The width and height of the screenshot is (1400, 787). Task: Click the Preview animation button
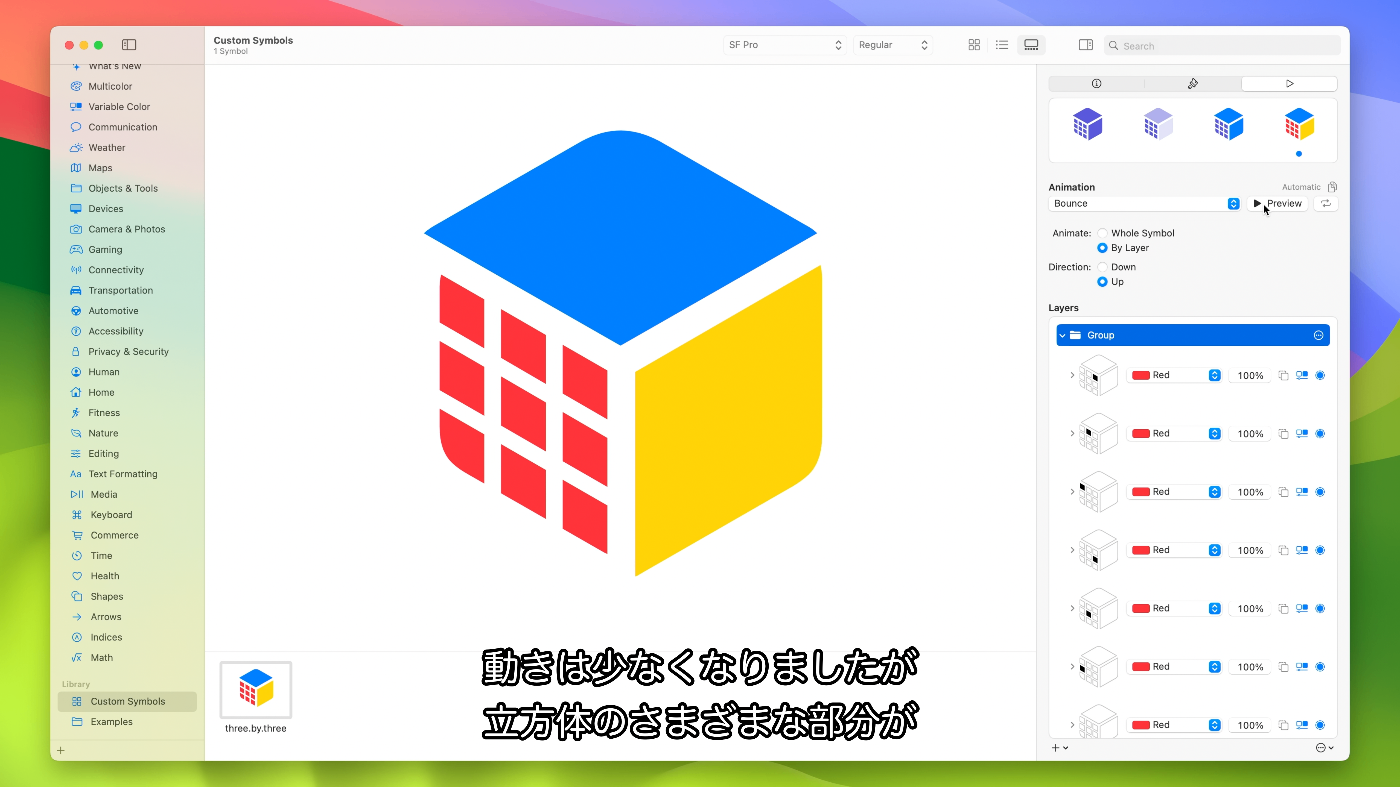[1277, 203]
